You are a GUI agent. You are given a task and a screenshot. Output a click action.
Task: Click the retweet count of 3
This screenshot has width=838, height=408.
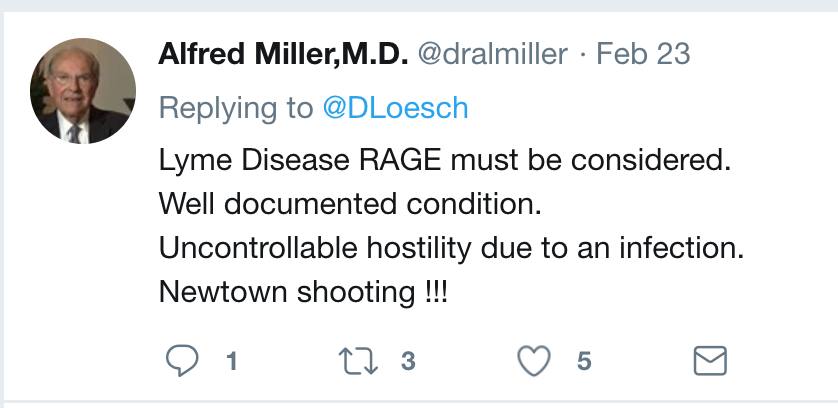tap(408, 361)
